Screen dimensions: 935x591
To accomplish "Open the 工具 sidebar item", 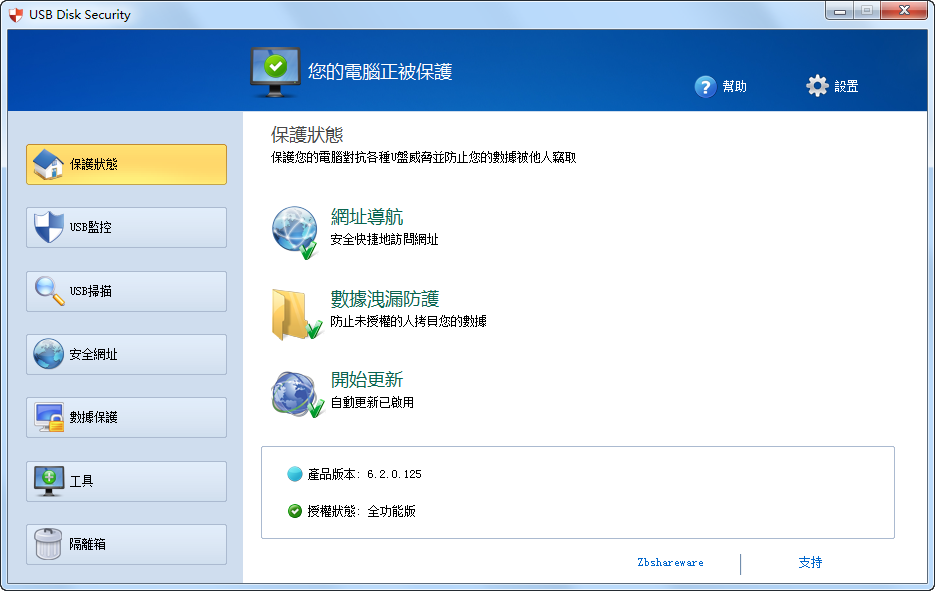I will [x=126, y=481].
